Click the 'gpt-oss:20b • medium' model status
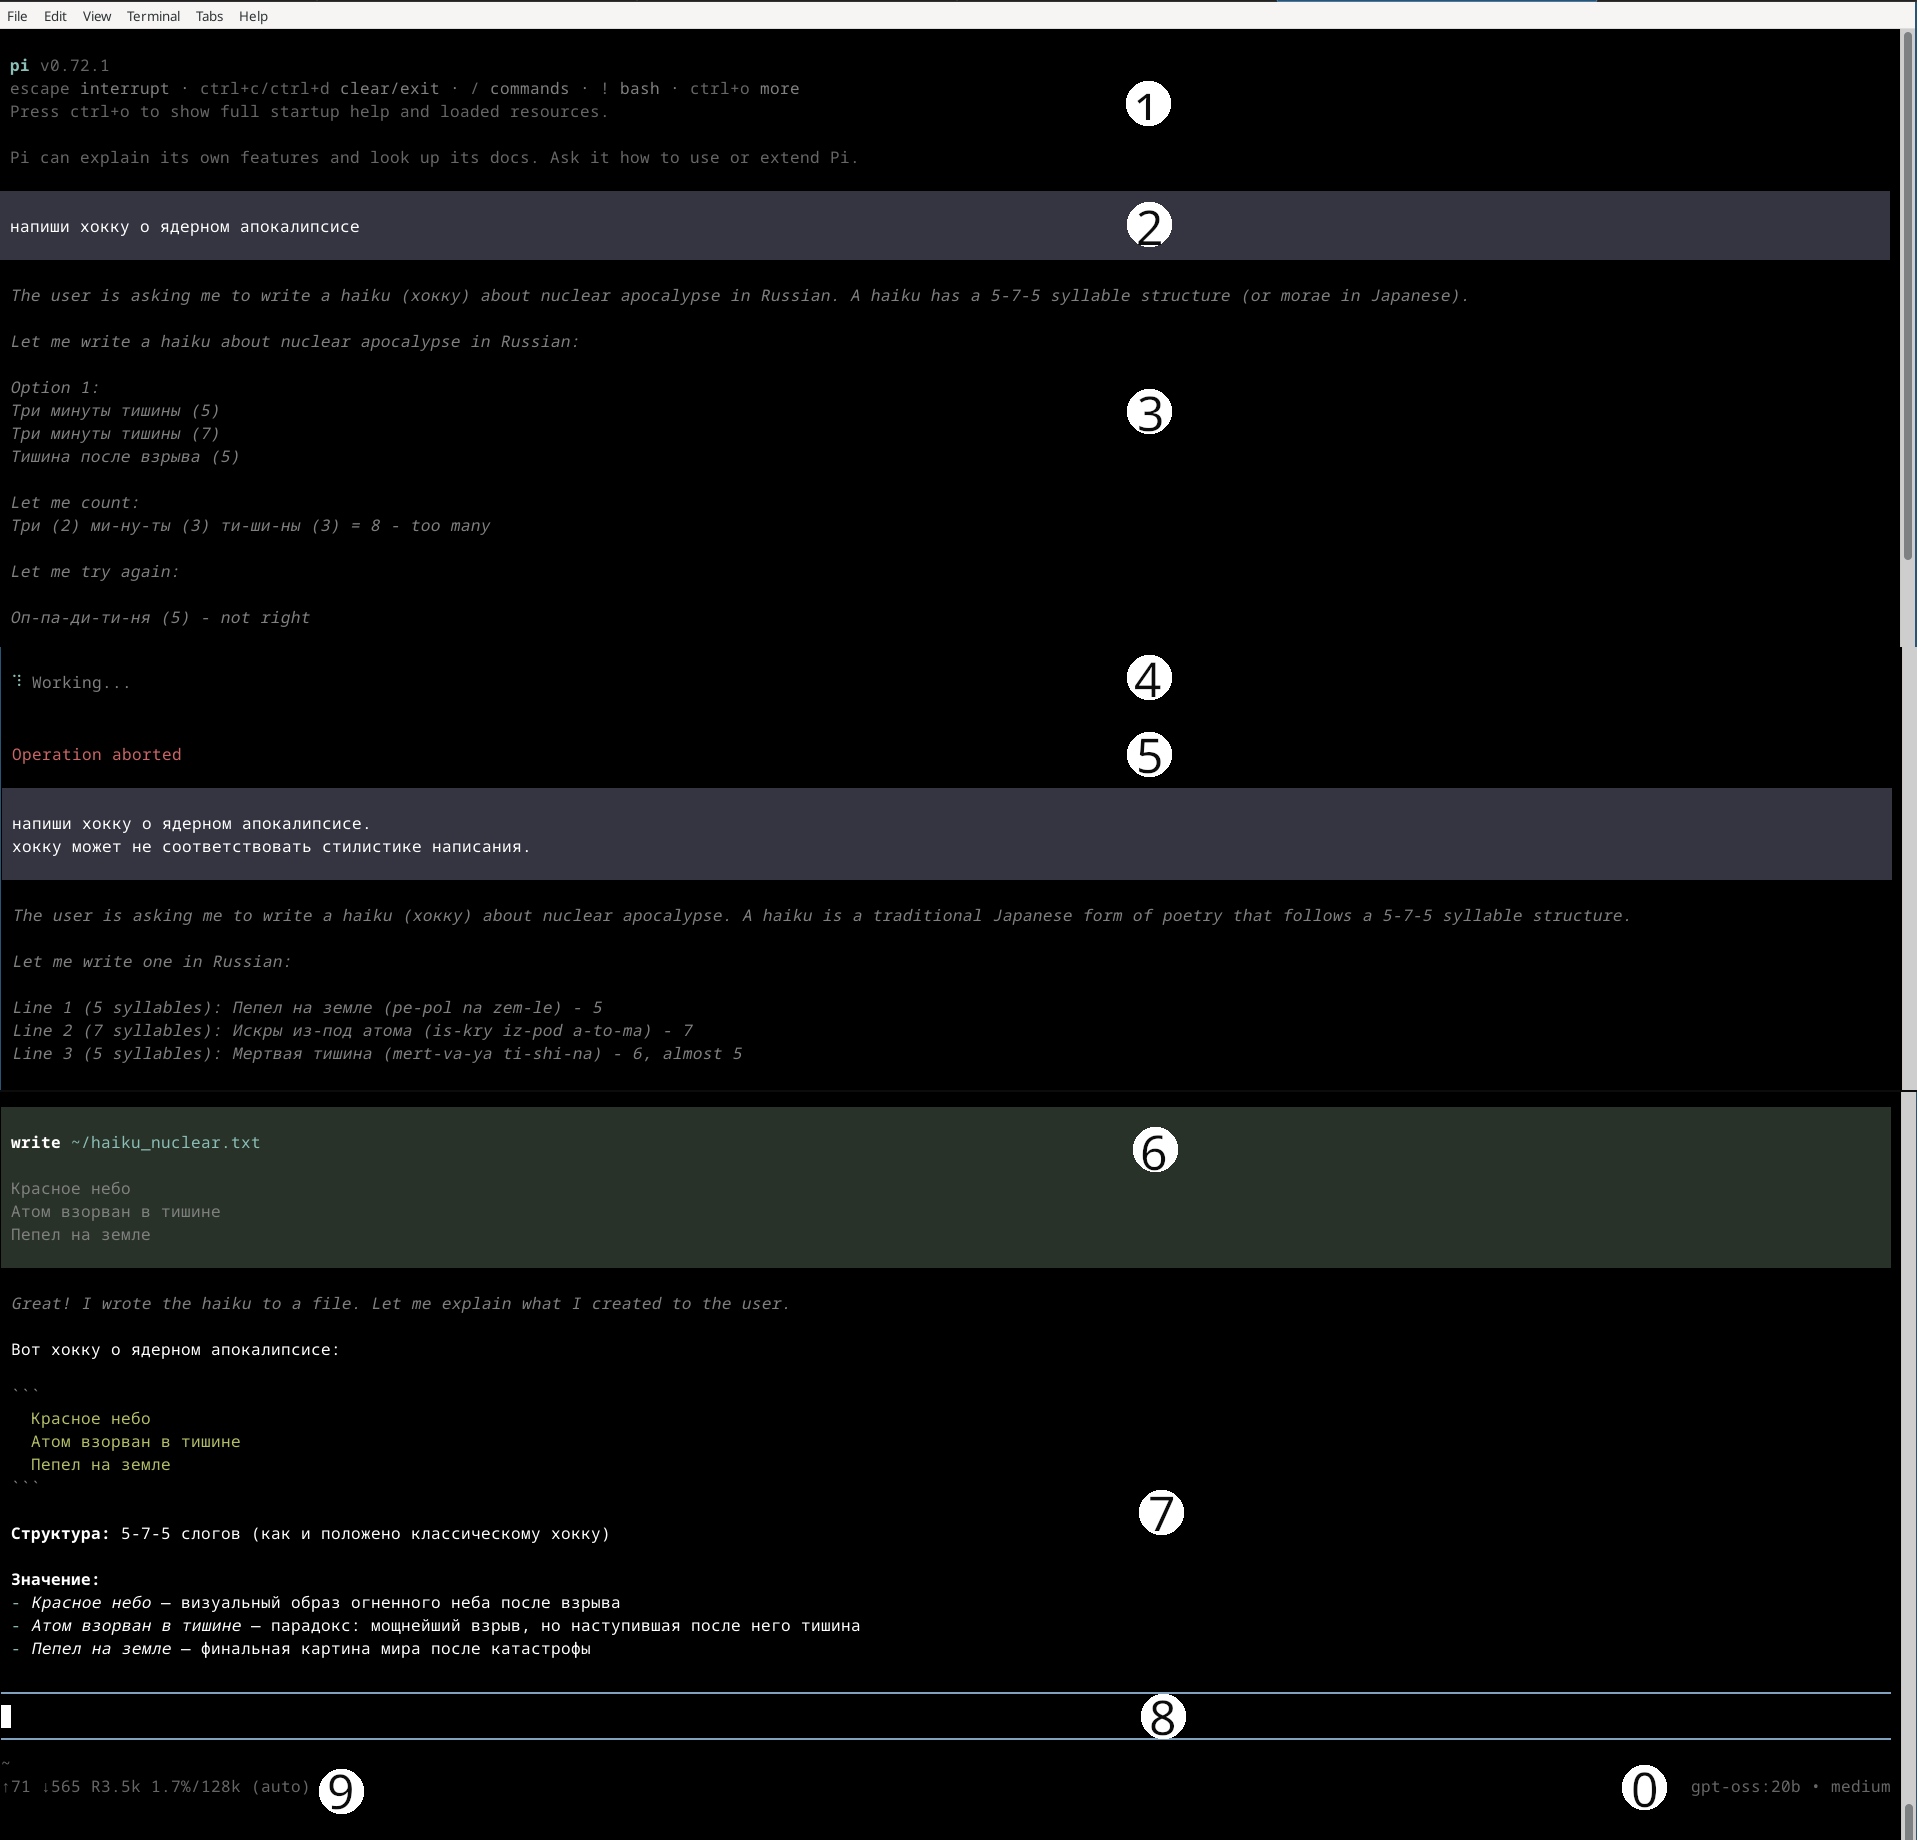This screenshot has height=1840, width=1917. tap(1790, 1786)
